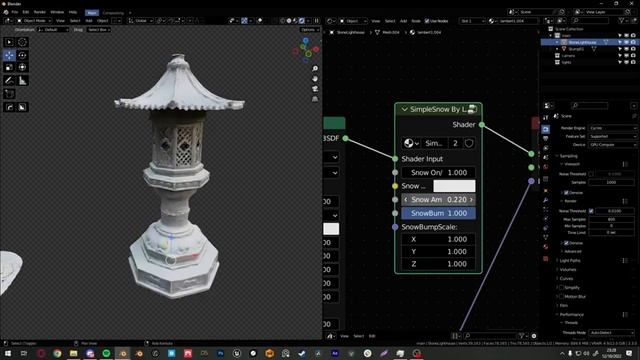
Task: Hide StoneLighthouse in viewport via eye icon
Action: point(626,42)
